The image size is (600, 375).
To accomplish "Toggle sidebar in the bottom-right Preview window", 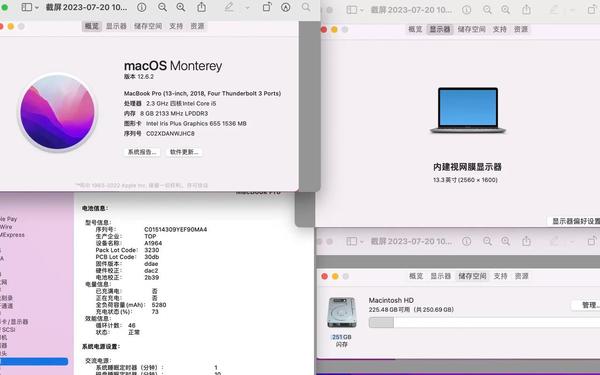I will 352,241.
